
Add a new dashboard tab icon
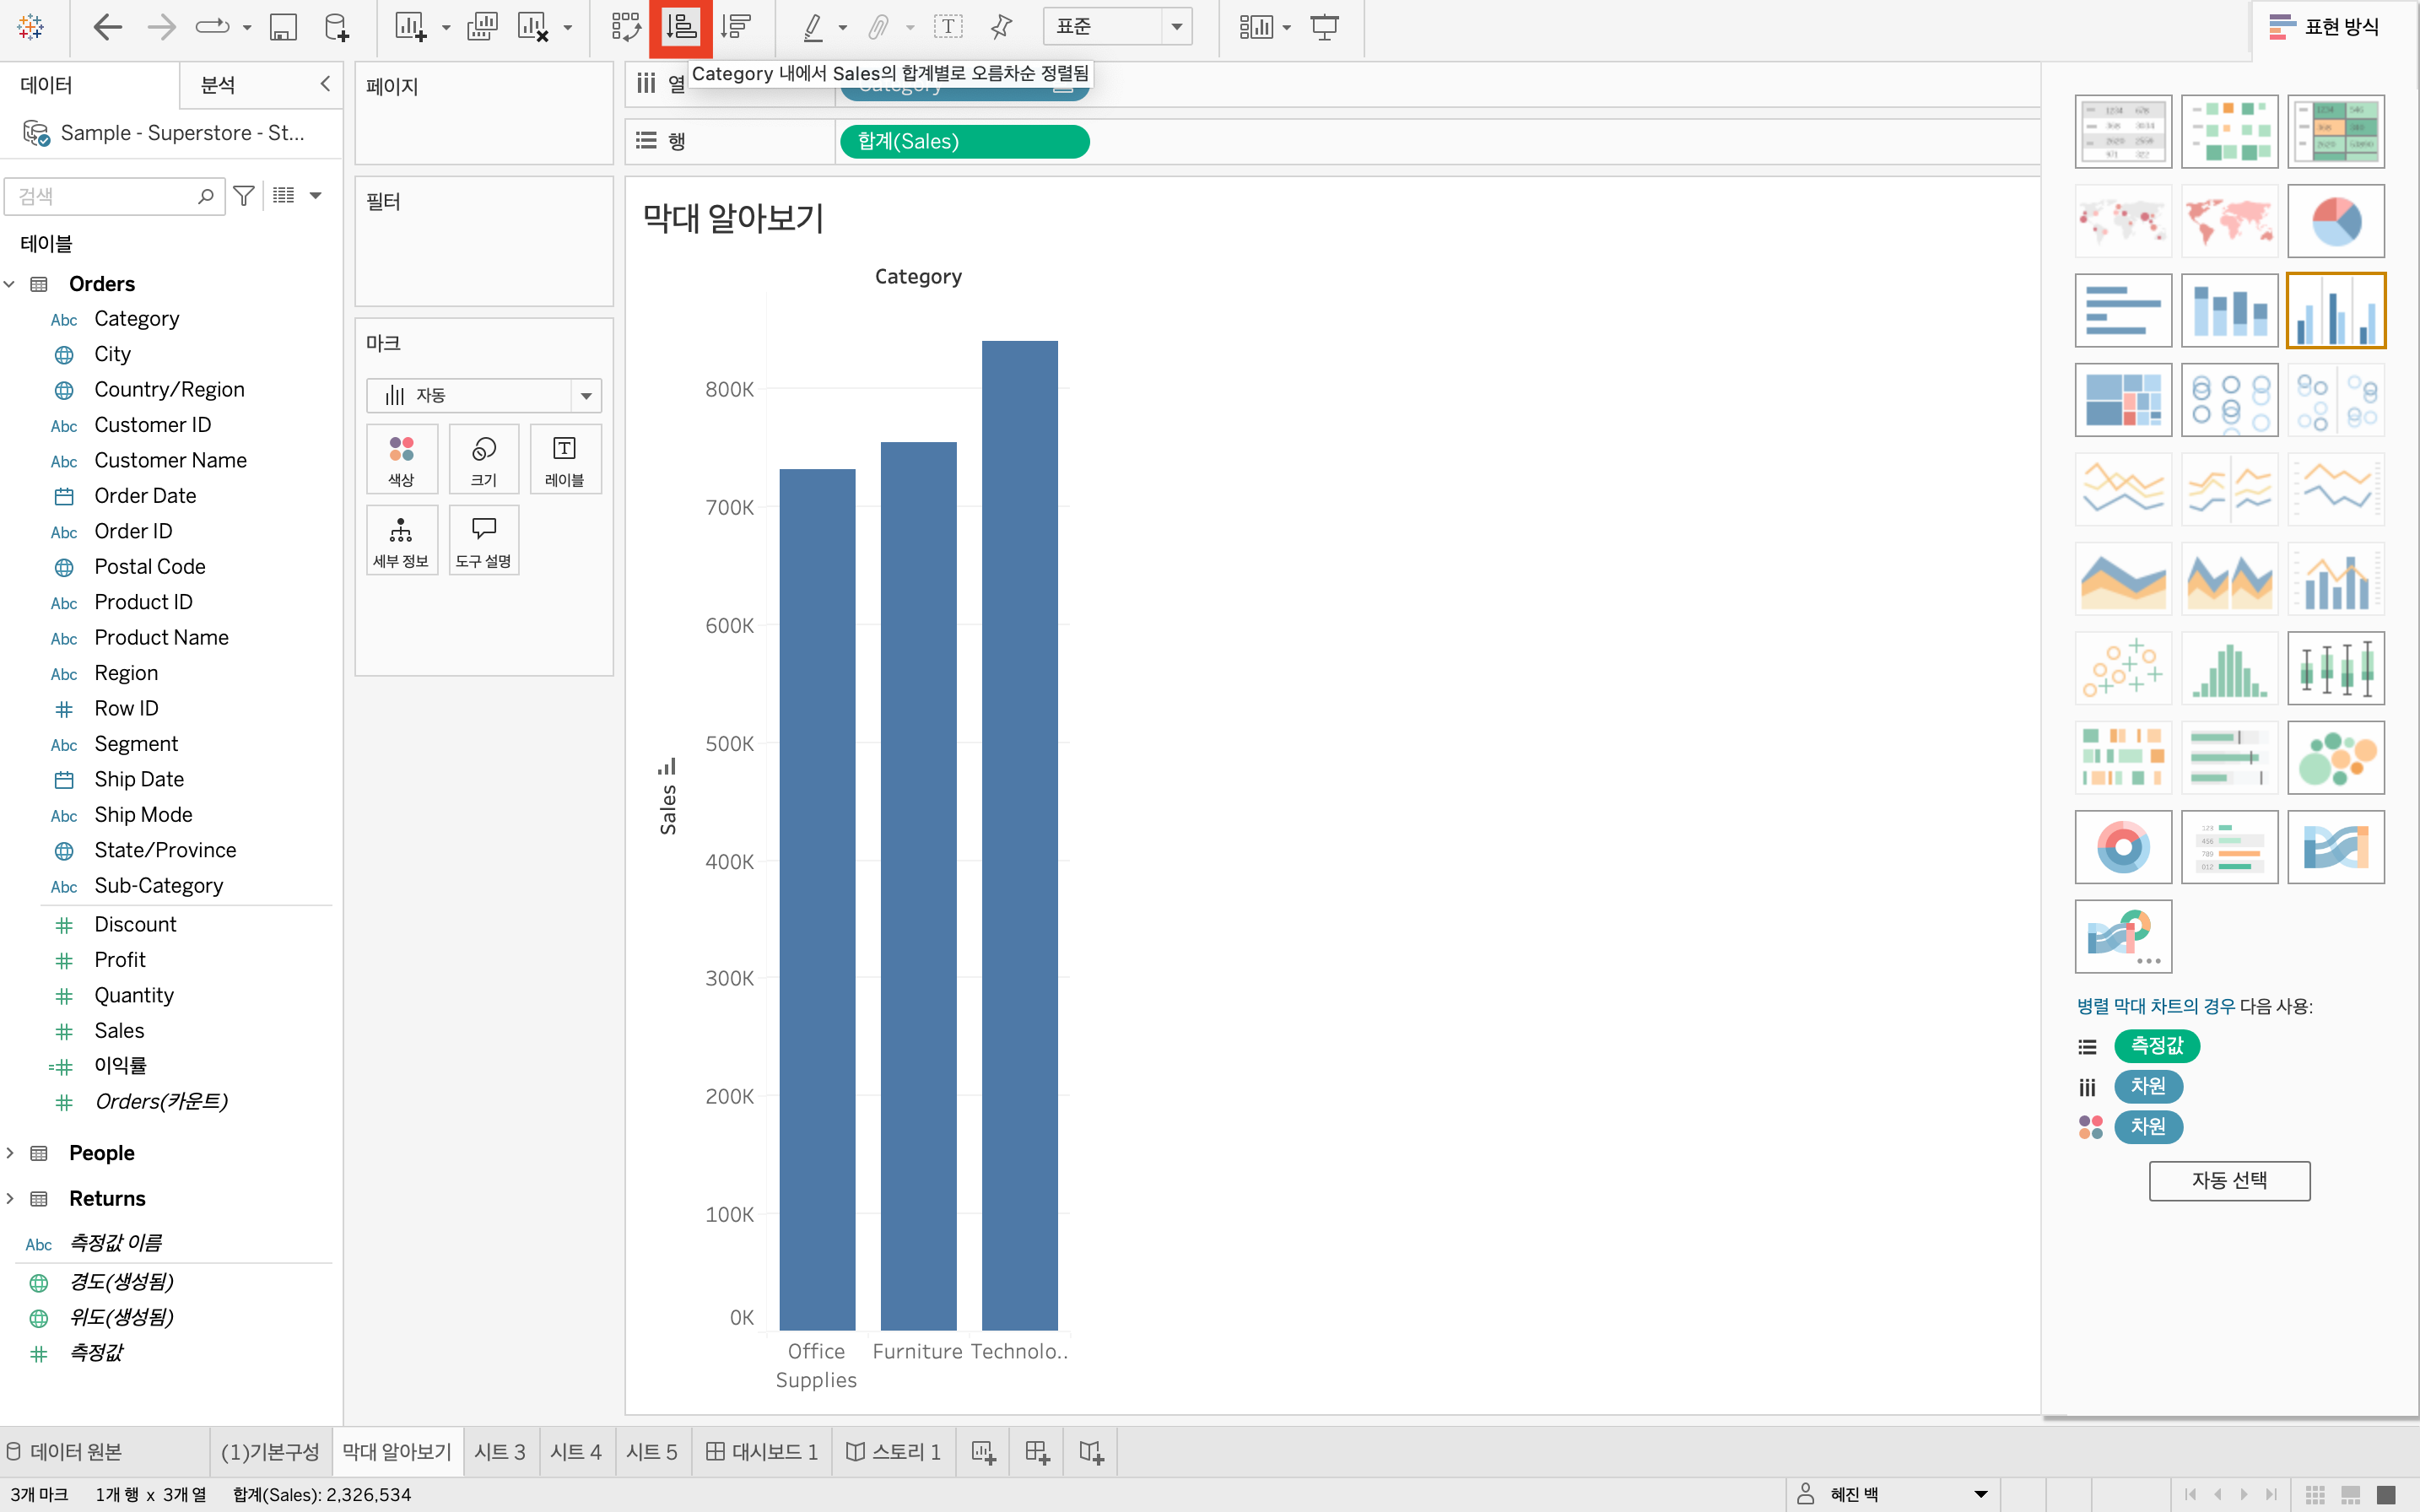[1037, 1452]
